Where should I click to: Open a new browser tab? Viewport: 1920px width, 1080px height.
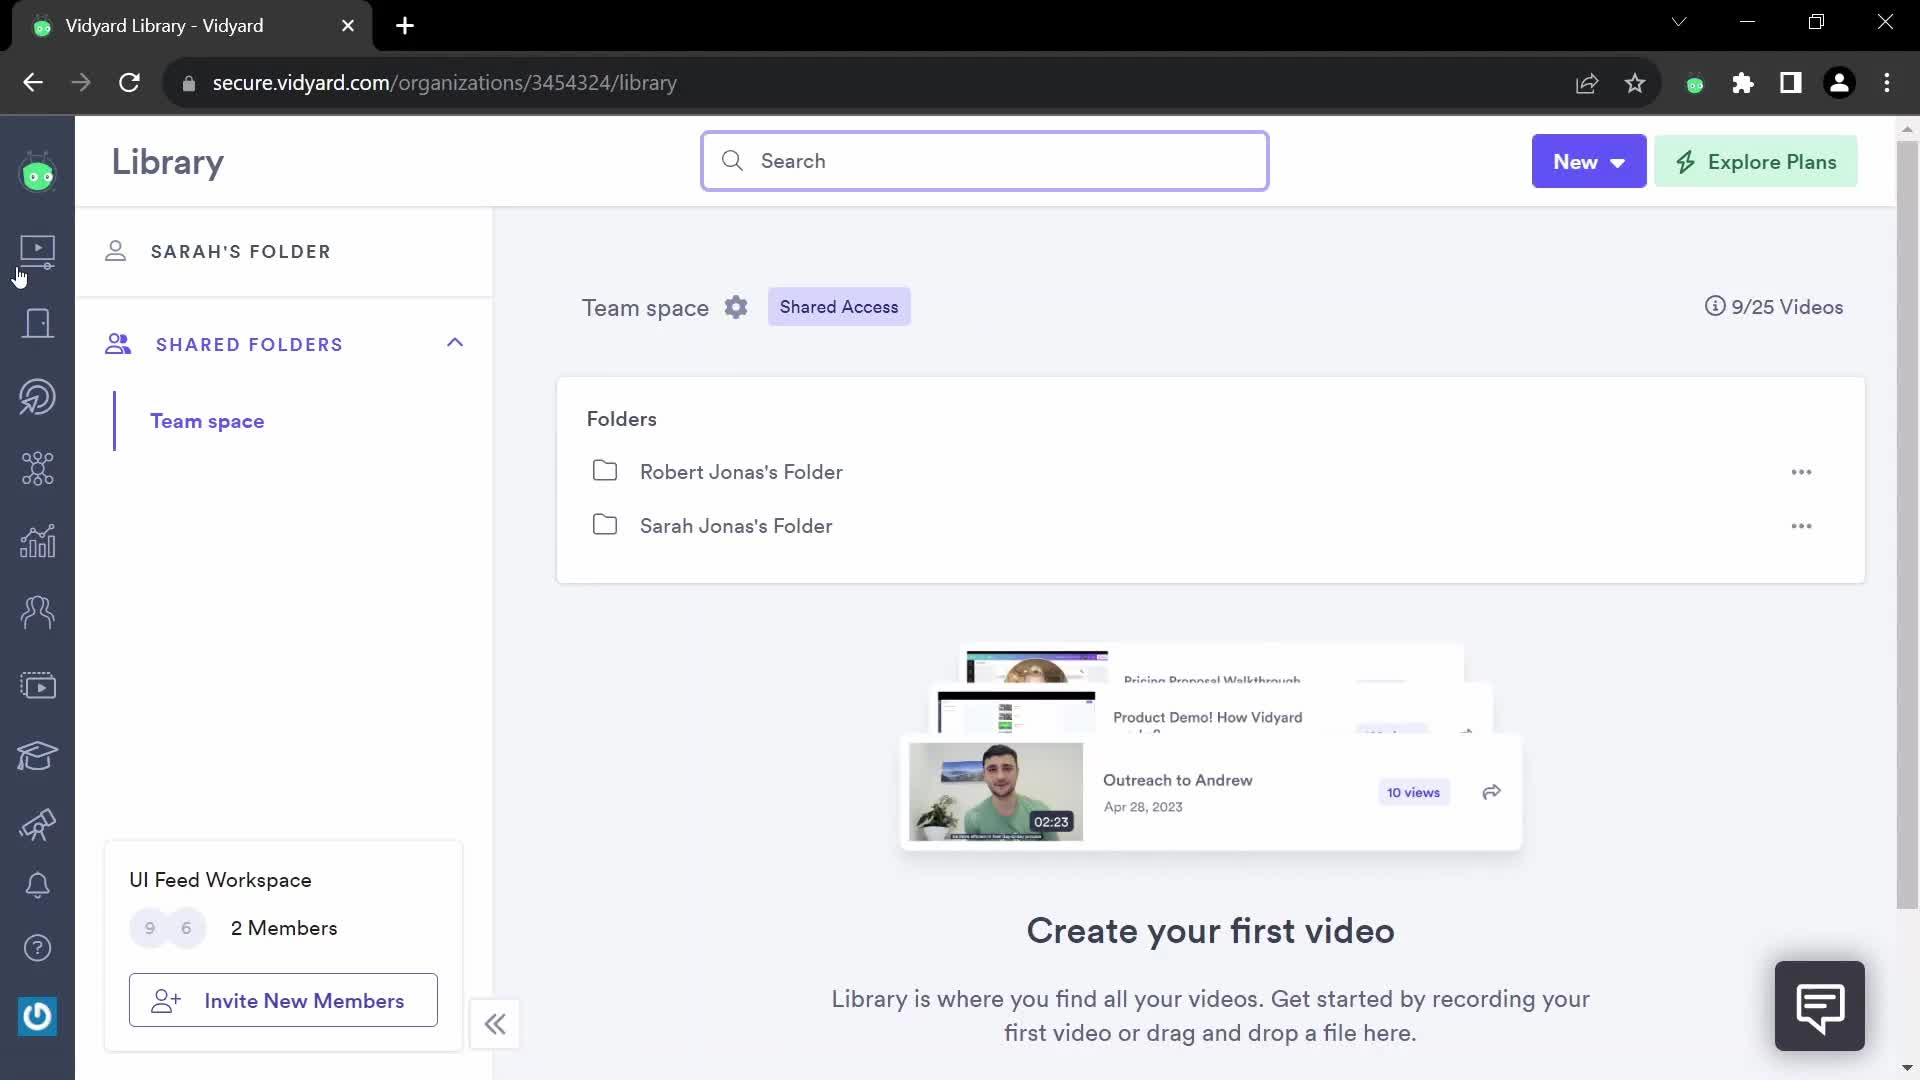point(405,26)
